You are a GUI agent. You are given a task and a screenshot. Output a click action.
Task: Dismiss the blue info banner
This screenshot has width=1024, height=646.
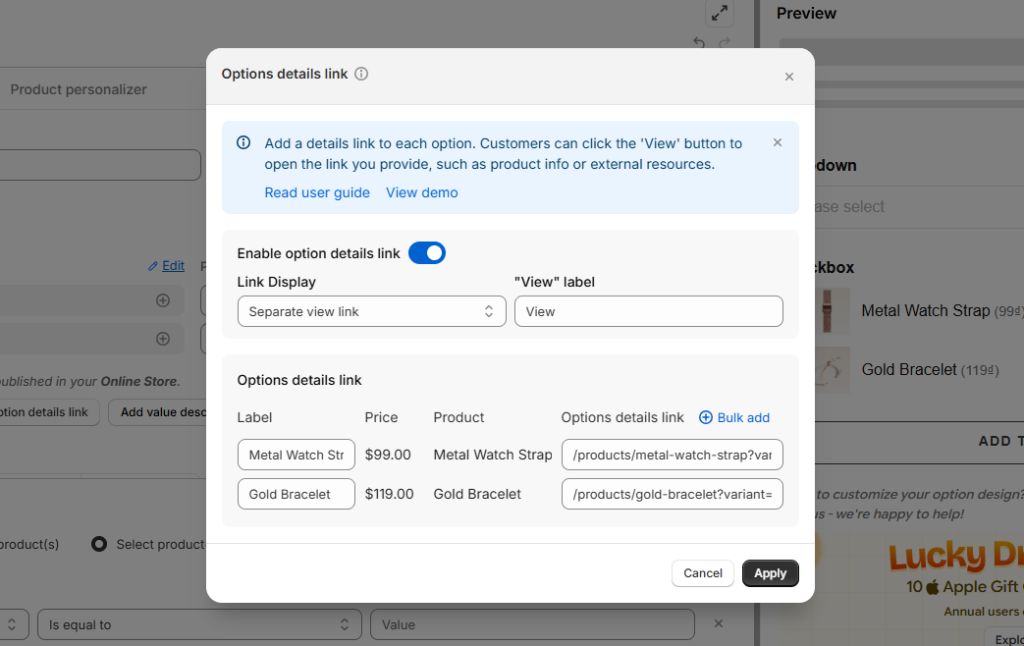click(x=777, y=143)
